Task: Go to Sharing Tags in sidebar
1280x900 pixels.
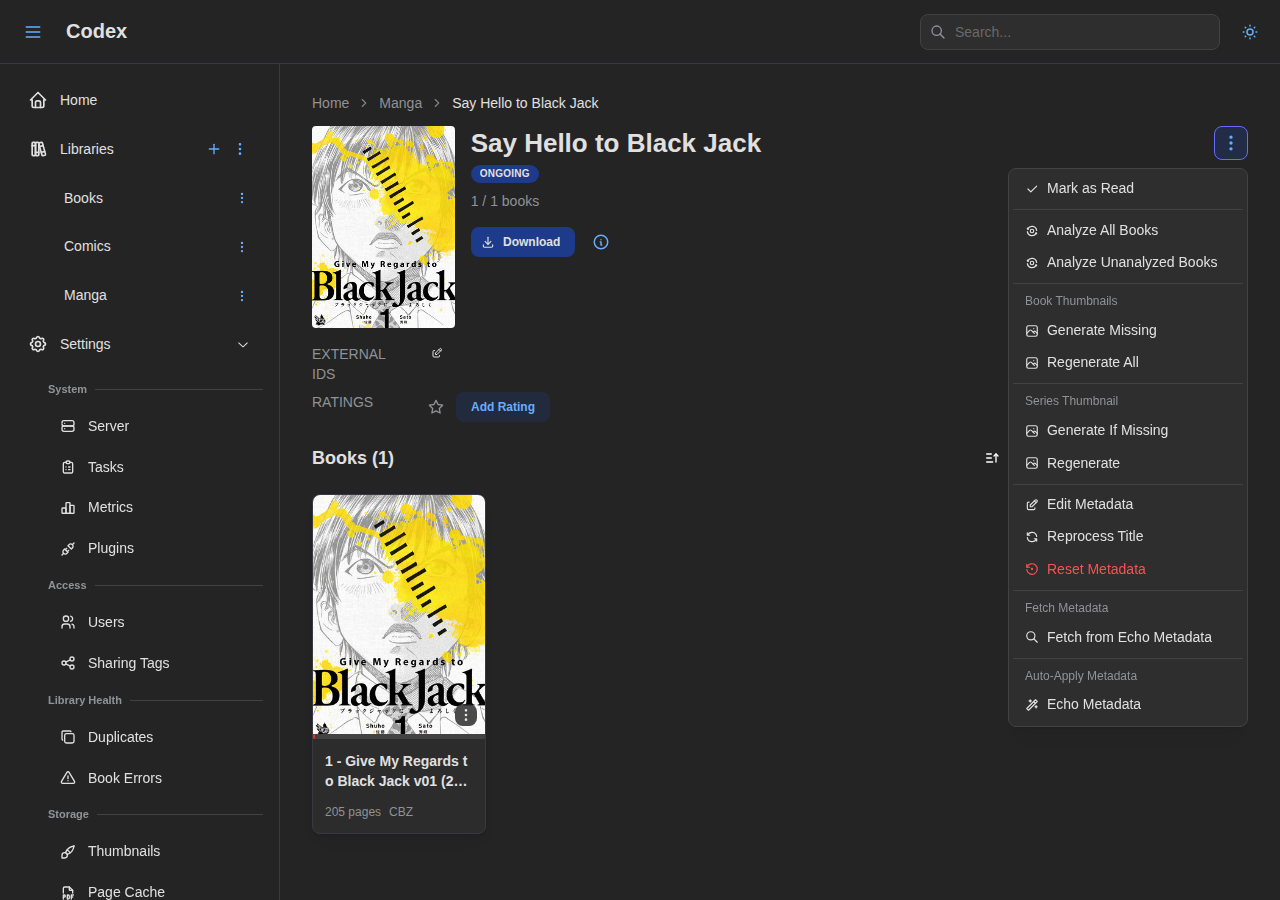Action: click(x=128, y=663)
